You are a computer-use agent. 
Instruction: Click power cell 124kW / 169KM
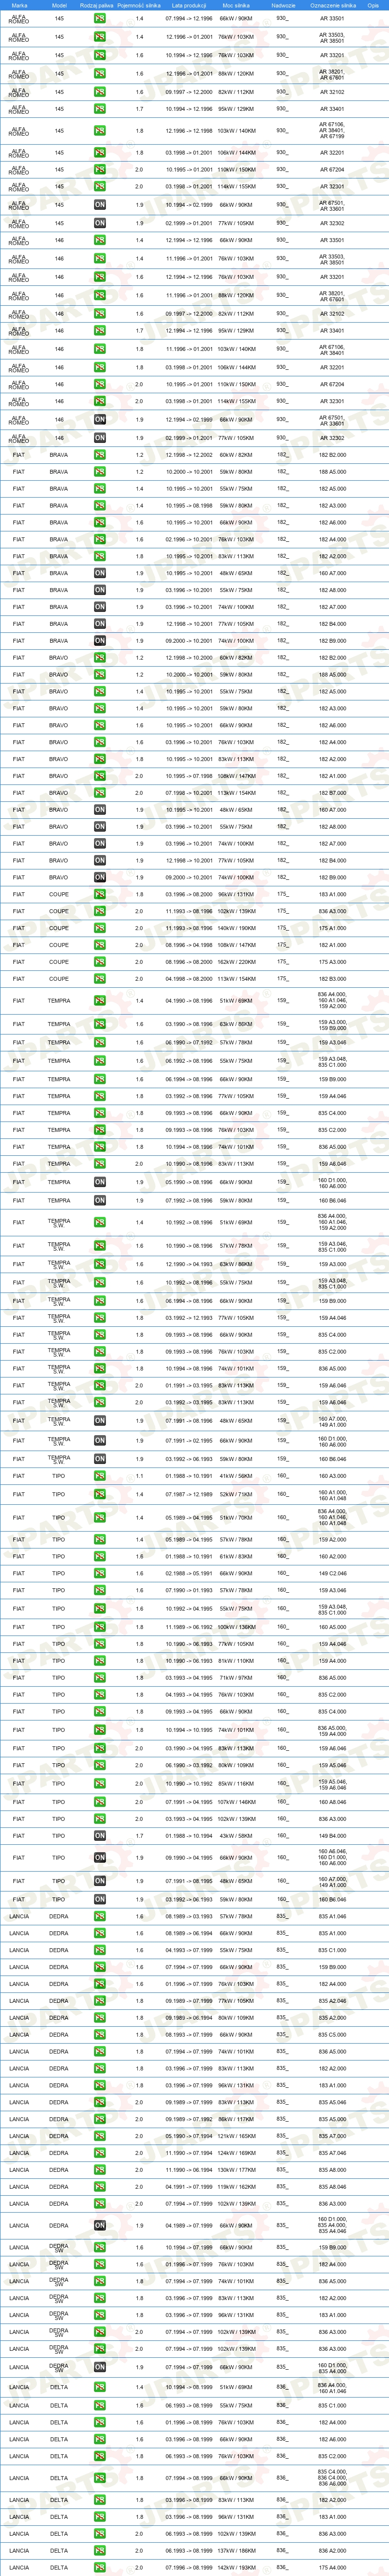pyautogui.click(x=237, y=2153)
